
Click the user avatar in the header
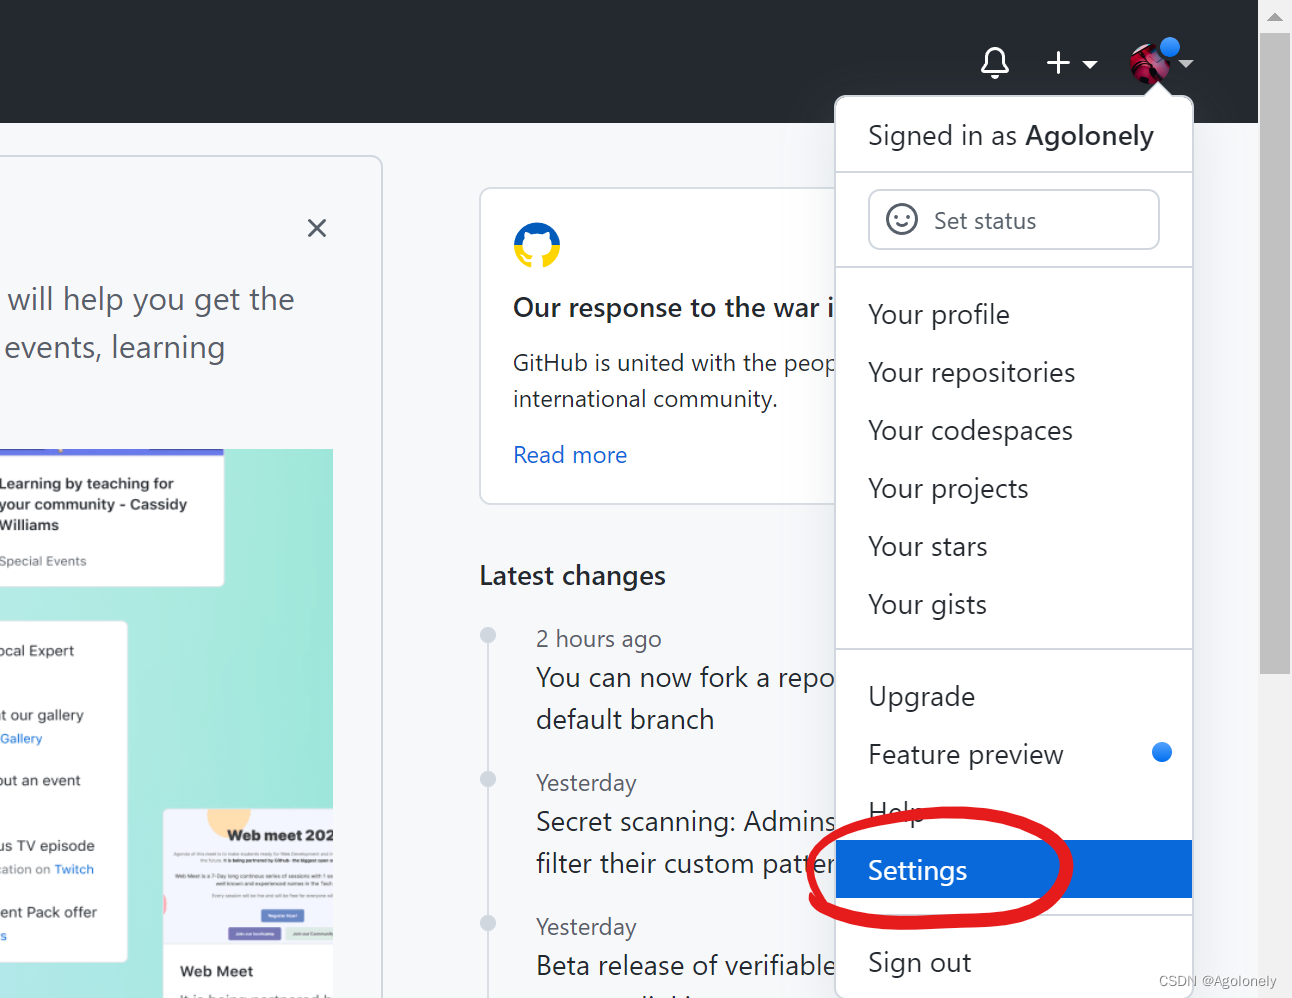pyautogui.click(x=1149, y=63)
